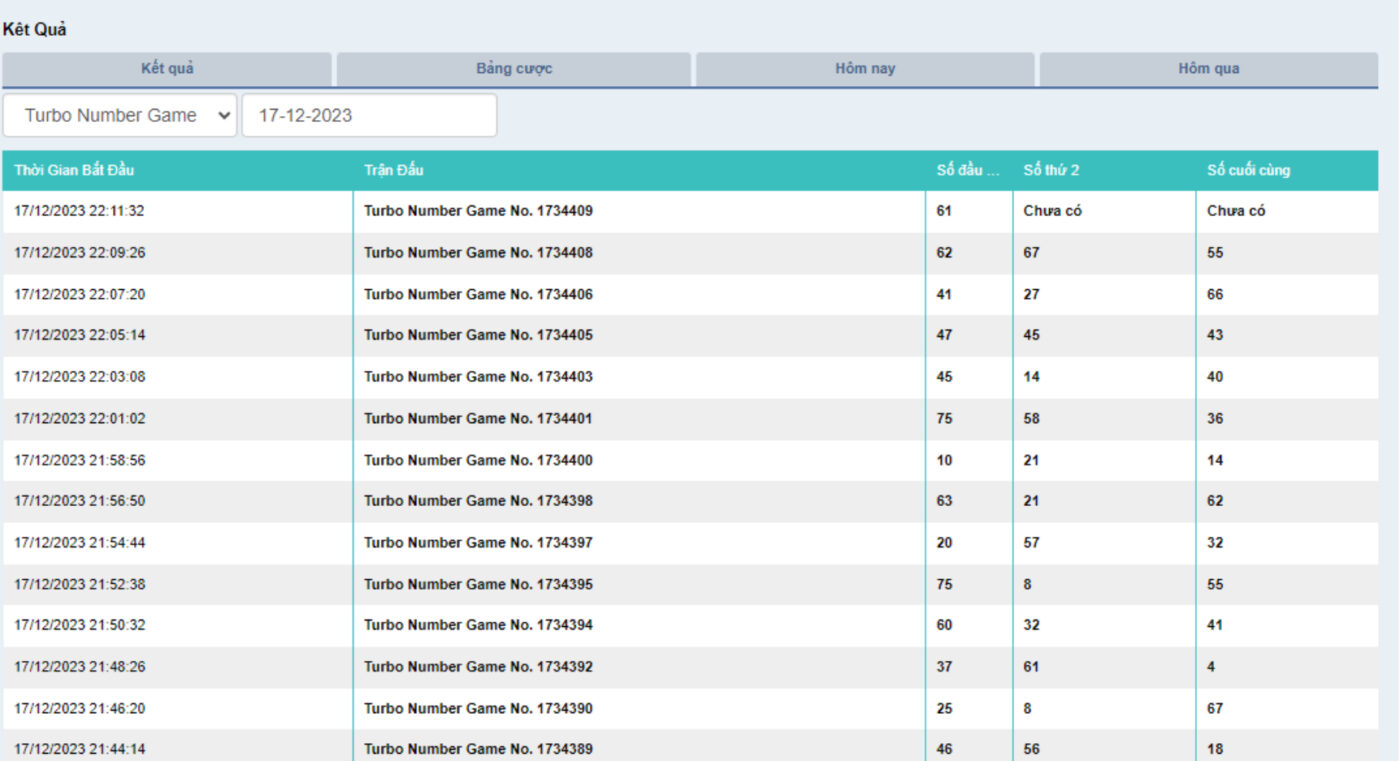Click the start time 17/12/2023 21:58:56
Viewport: 1400px width, 761px height.
79,460
